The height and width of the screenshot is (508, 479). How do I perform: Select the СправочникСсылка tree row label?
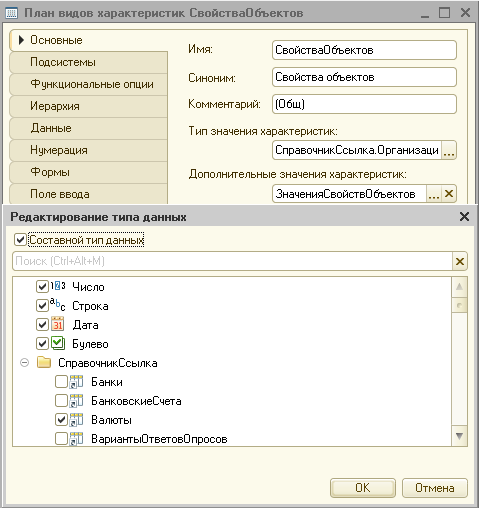(x=108, y=363)
